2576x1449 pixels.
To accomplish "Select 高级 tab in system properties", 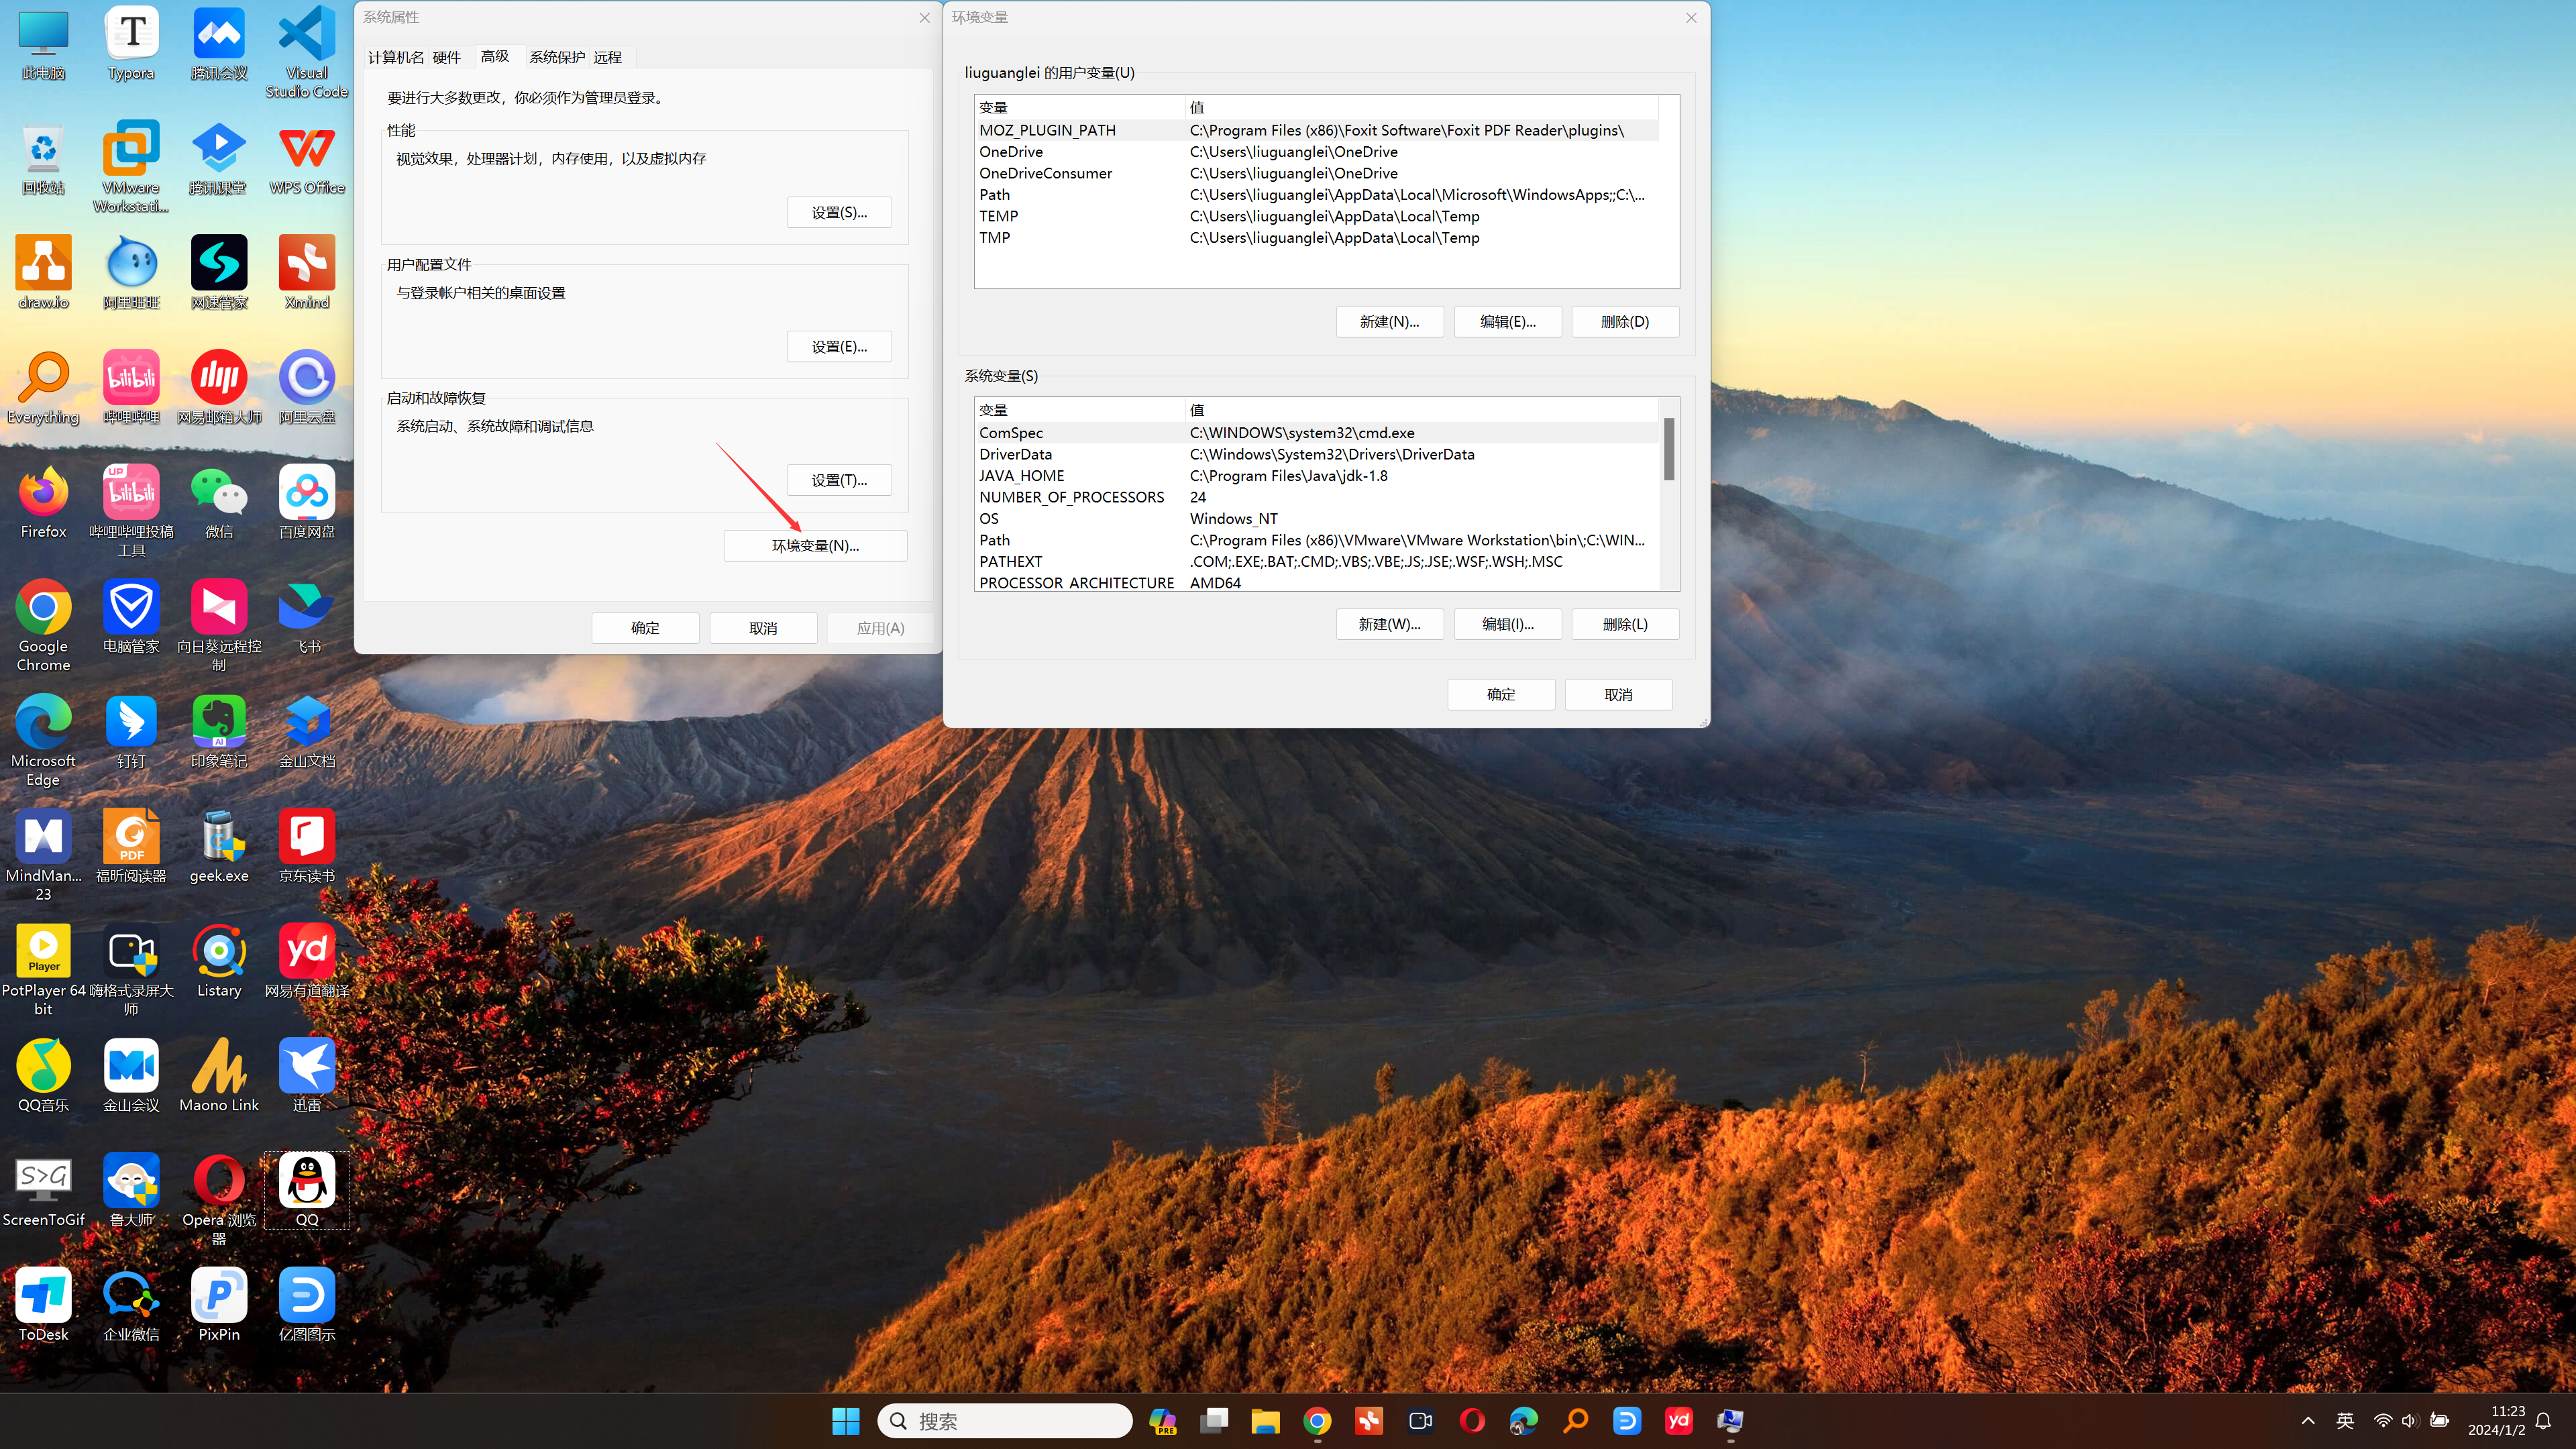I will (x=495, y=56).
